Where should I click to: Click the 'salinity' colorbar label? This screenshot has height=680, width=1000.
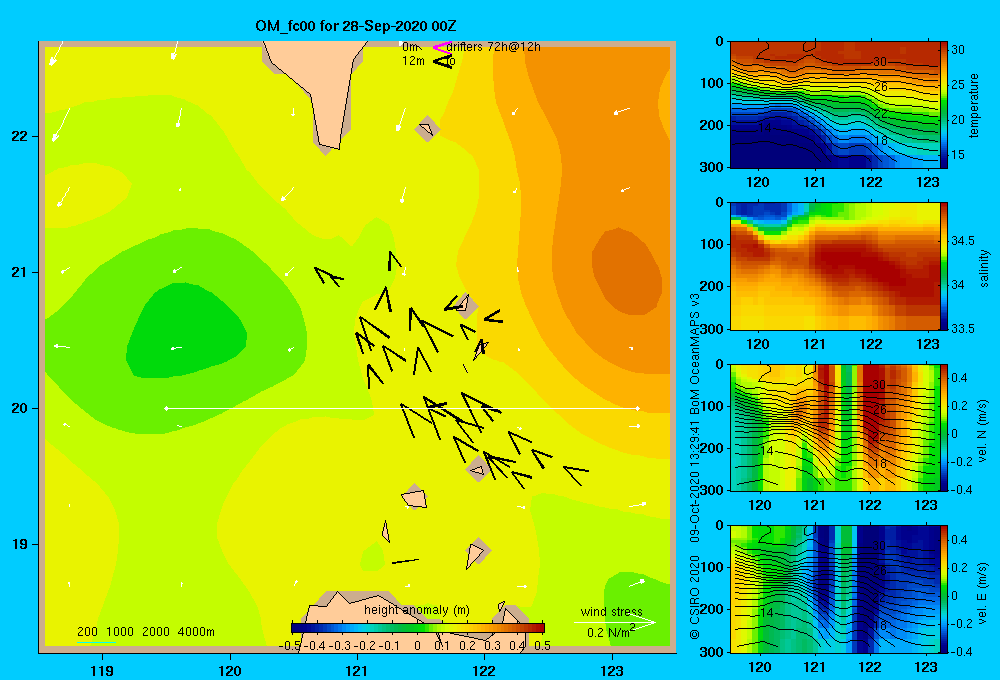[x=984, y=268]
